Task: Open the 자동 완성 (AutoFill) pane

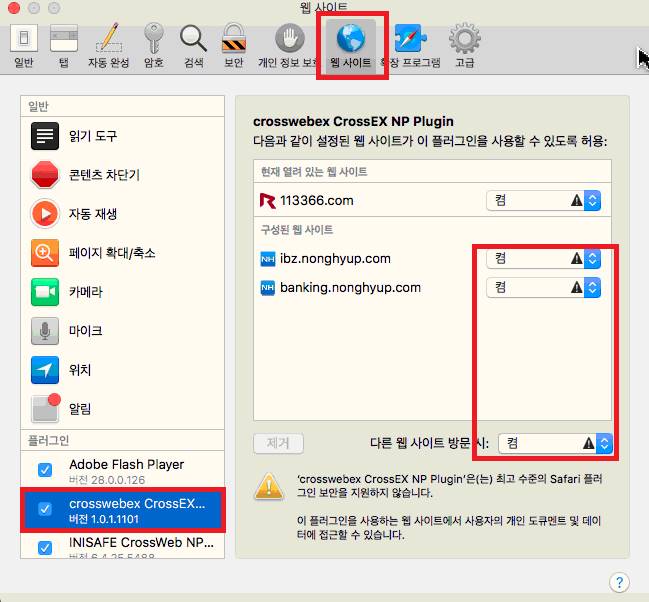Action: [x=108, y=46]
